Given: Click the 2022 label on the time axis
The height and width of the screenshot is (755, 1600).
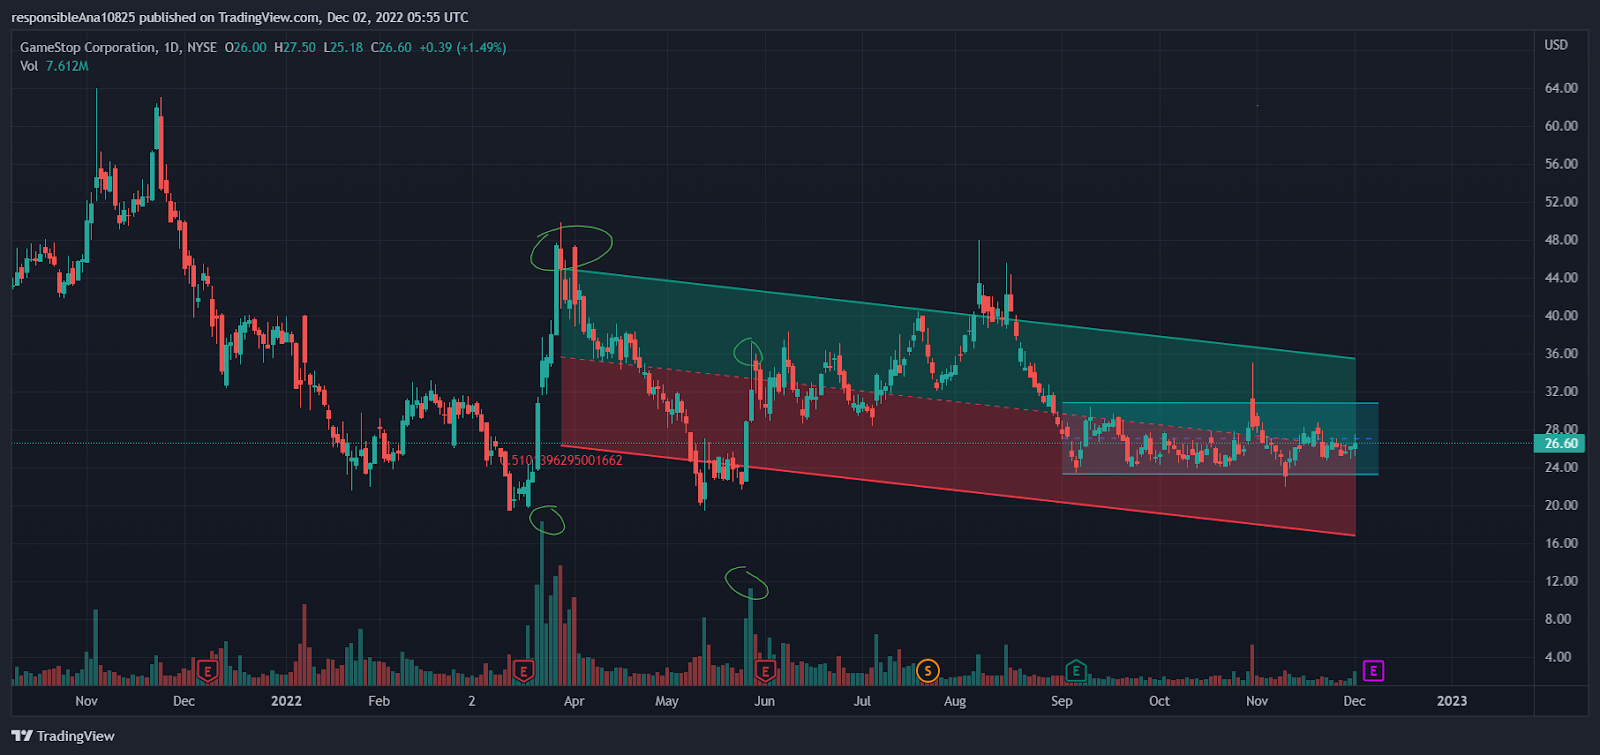Looking at the screenshot, I should 286,701.
